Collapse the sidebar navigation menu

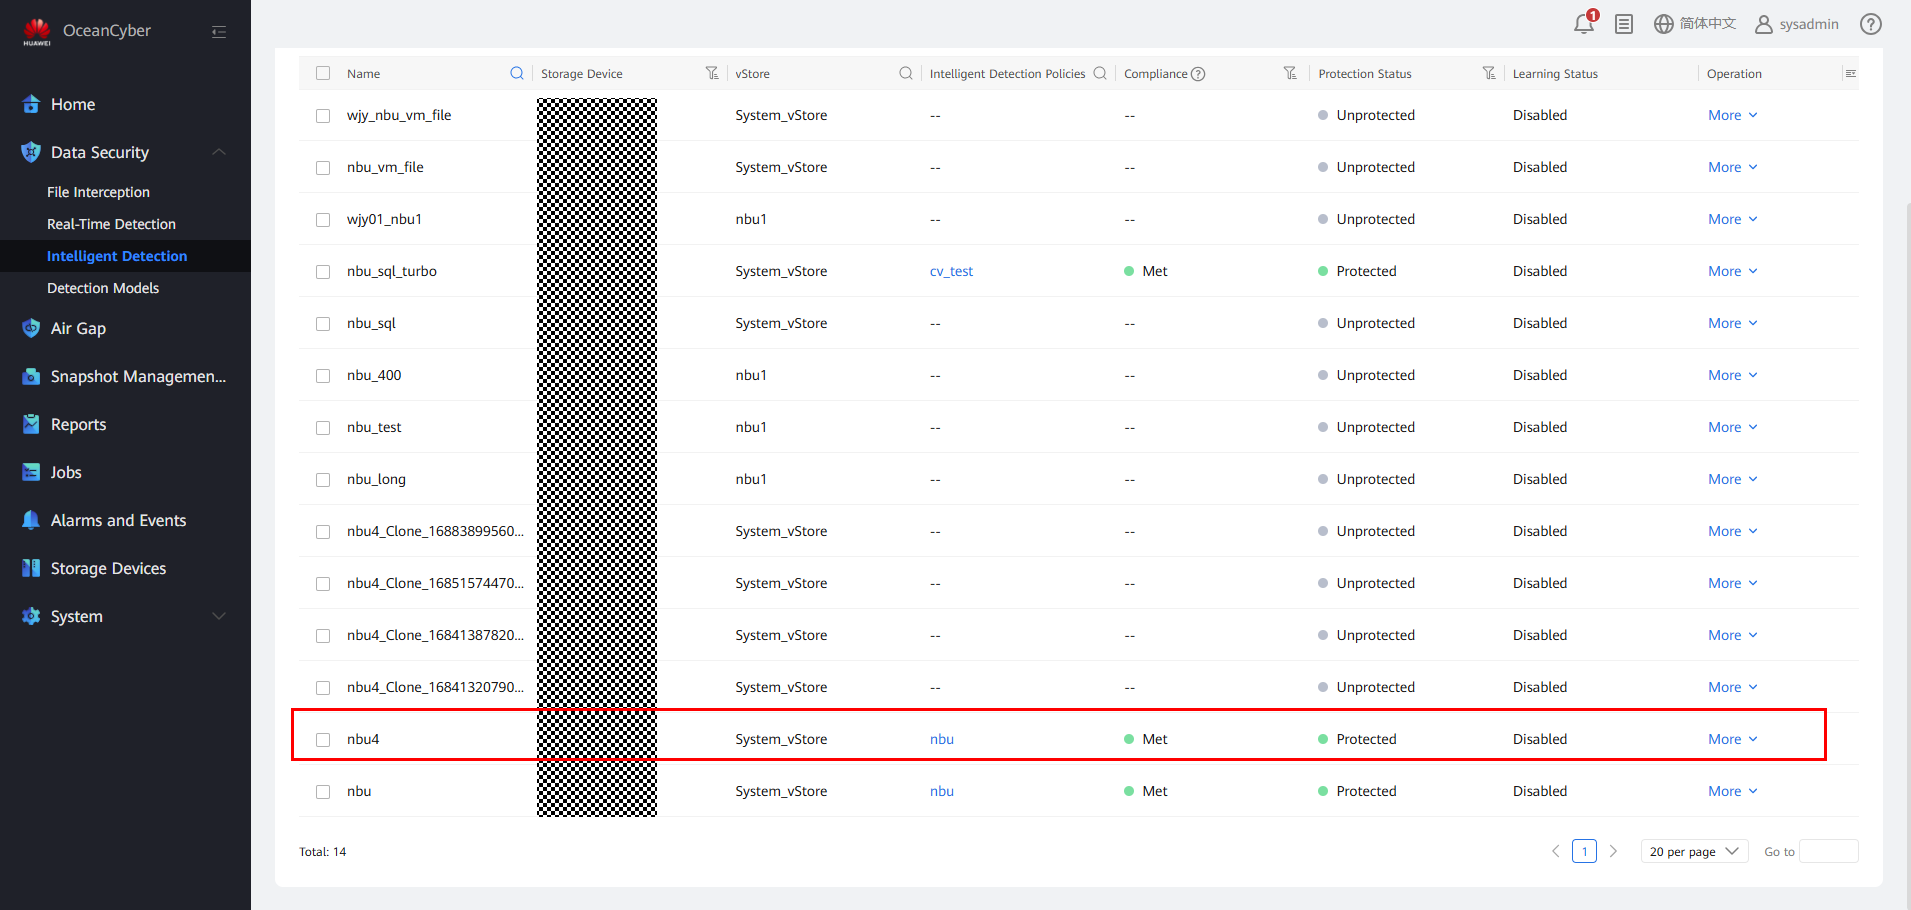tap(219, 32)
